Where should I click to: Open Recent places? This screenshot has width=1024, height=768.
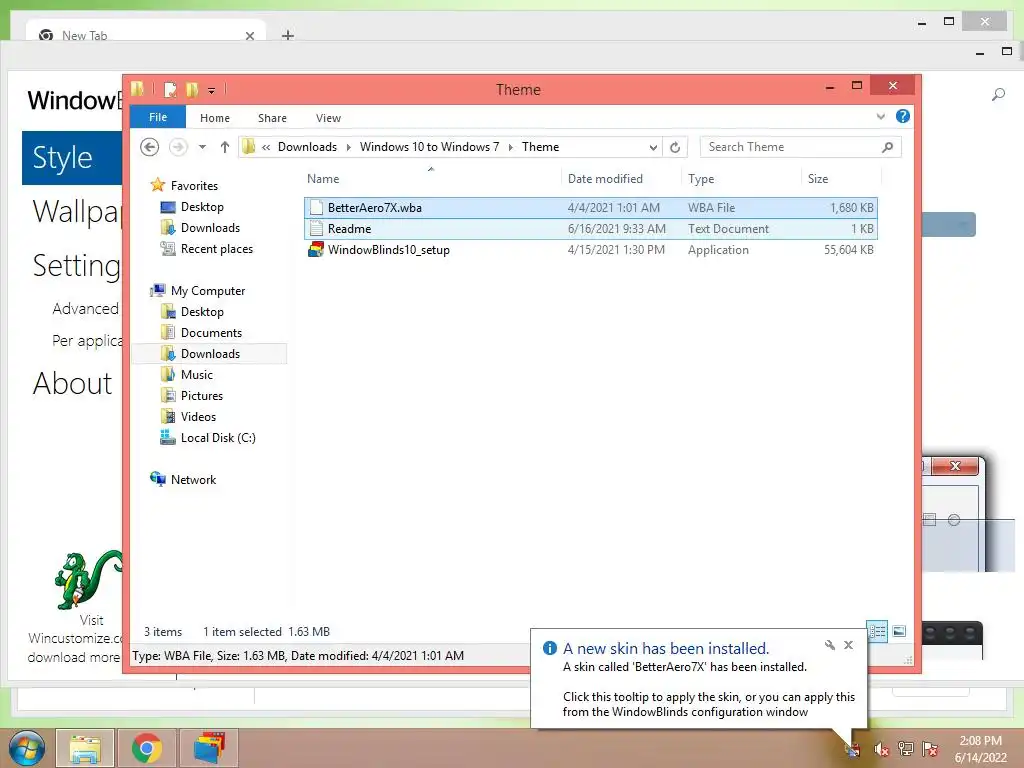[217, 249]
